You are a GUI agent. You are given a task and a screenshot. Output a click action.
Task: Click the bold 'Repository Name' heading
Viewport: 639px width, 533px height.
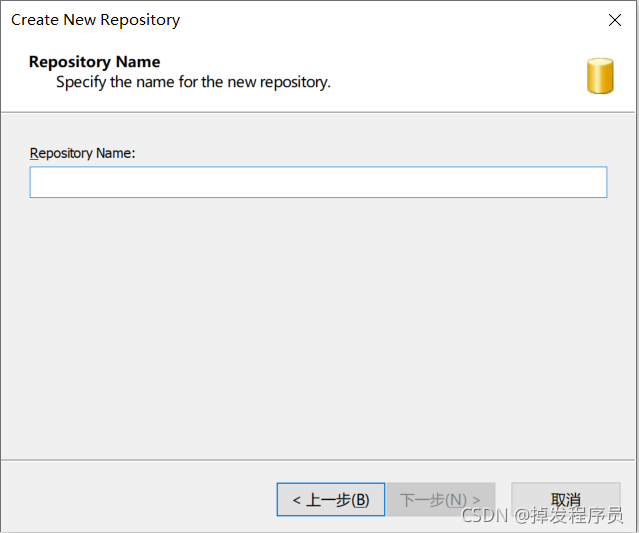[x=95, y=62]
